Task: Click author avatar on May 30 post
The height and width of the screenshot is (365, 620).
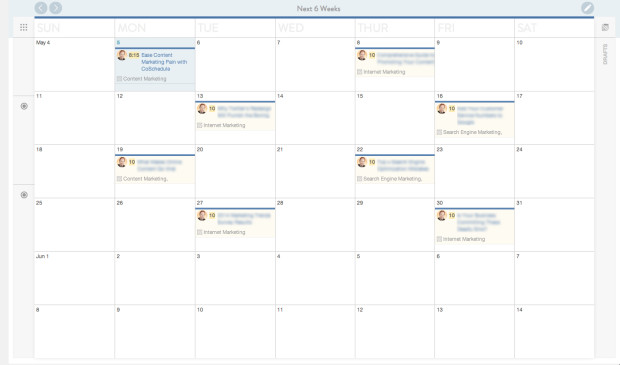Action: [442, 215]
